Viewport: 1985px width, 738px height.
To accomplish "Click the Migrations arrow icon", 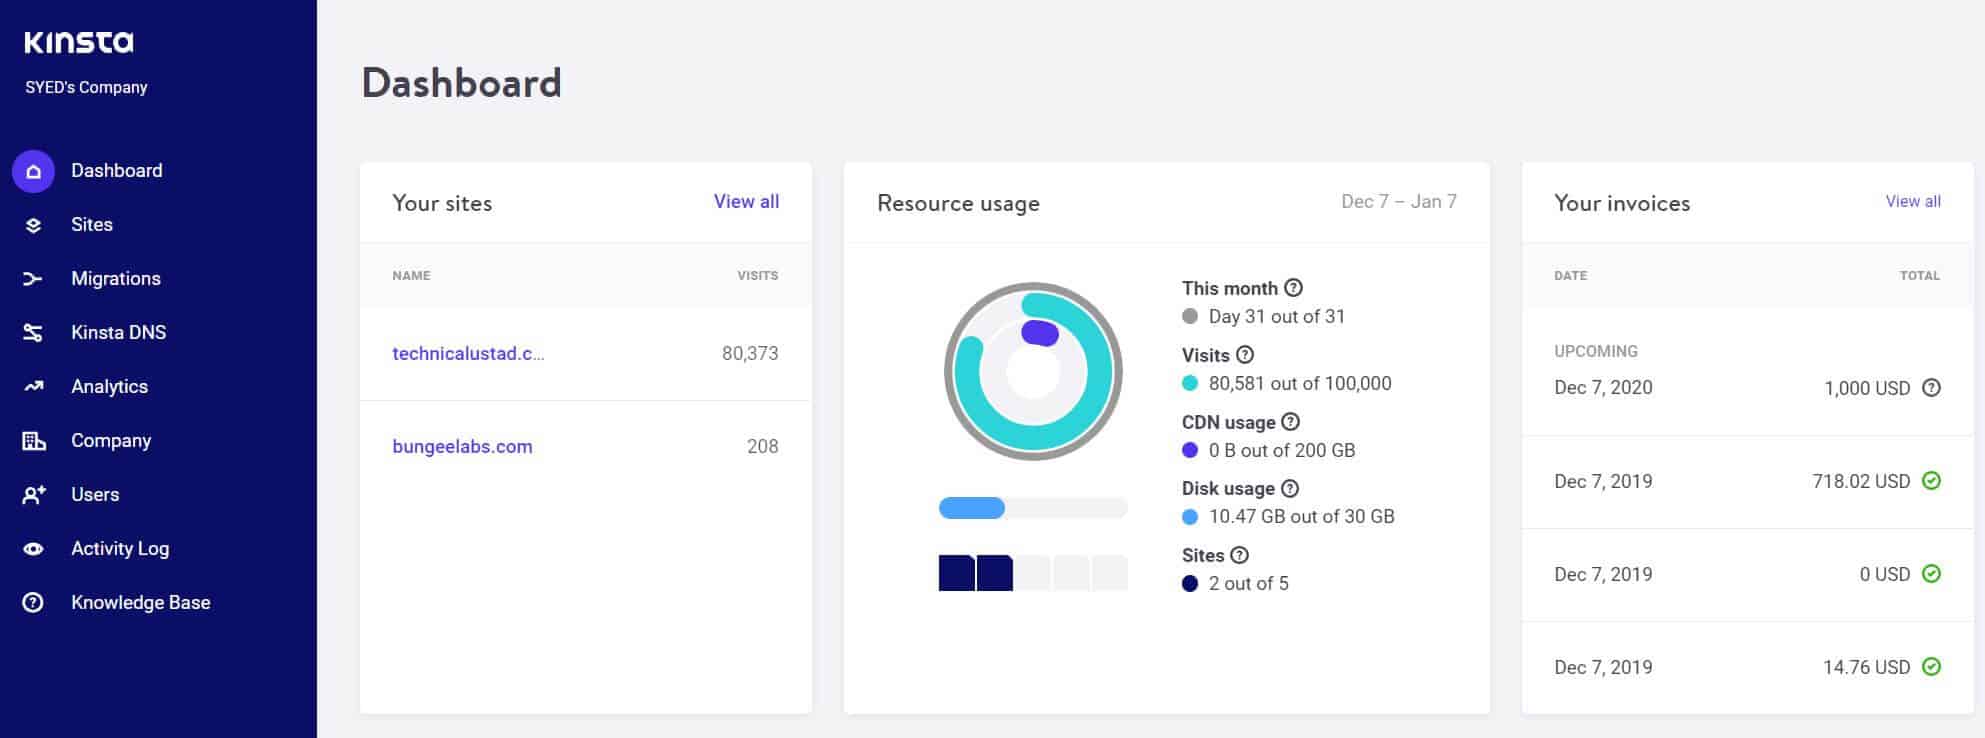I will pyautogui.click(x=33, y=279).
